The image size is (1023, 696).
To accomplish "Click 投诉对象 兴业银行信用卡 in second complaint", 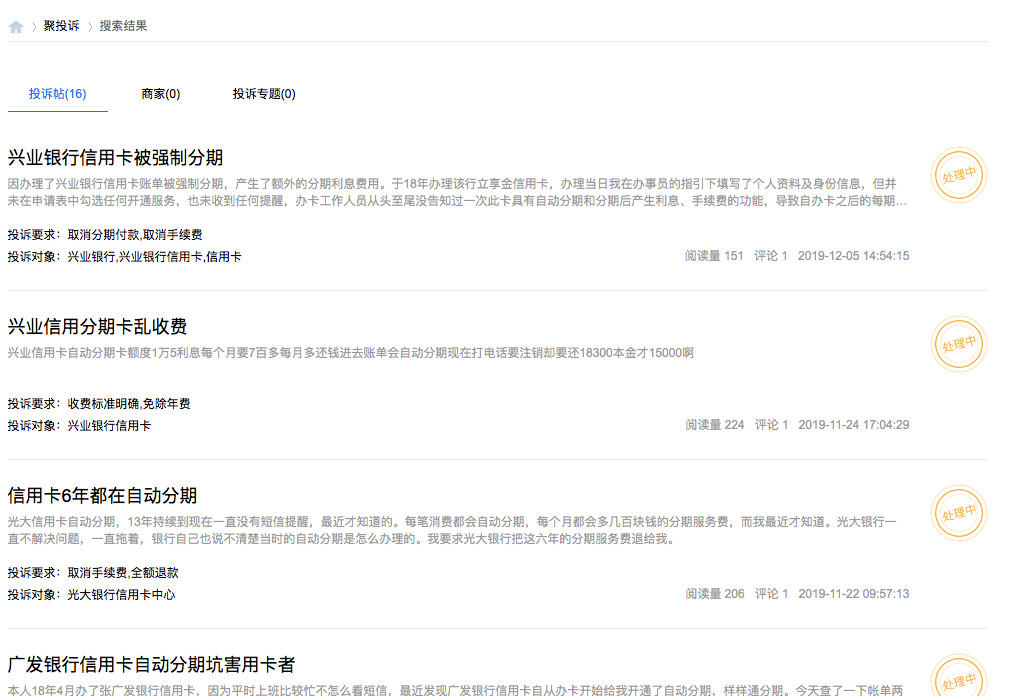I will (x=80, y=426).
